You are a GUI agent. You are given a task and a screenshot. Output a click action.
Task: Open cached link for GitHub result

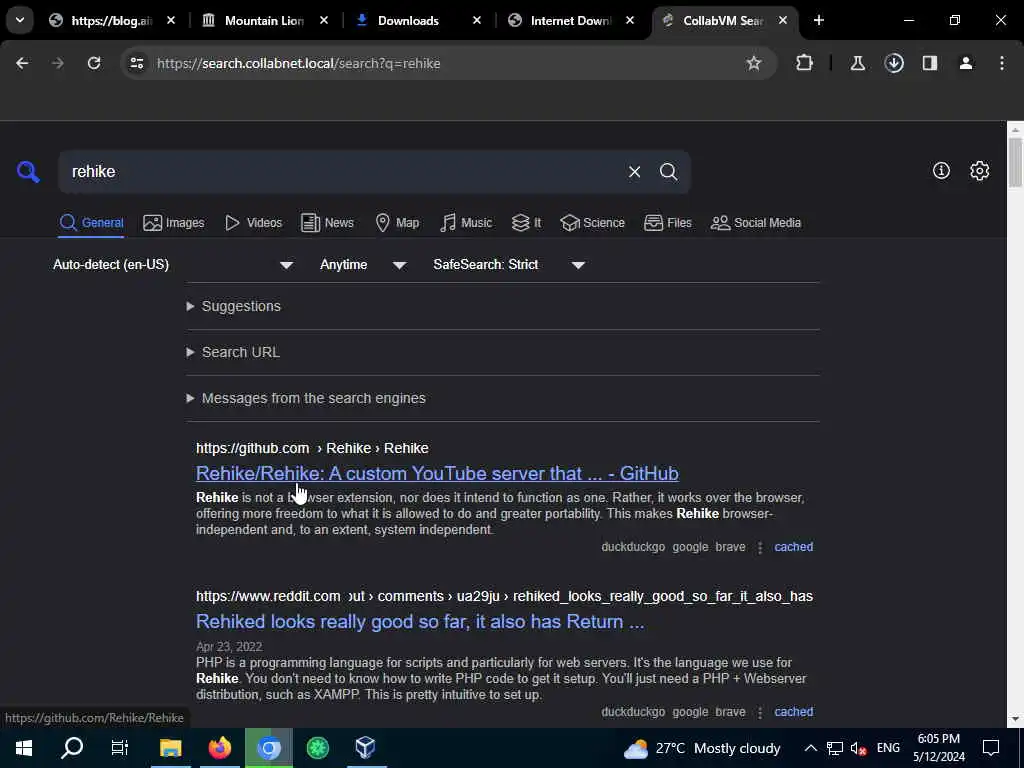pos(793,547)
